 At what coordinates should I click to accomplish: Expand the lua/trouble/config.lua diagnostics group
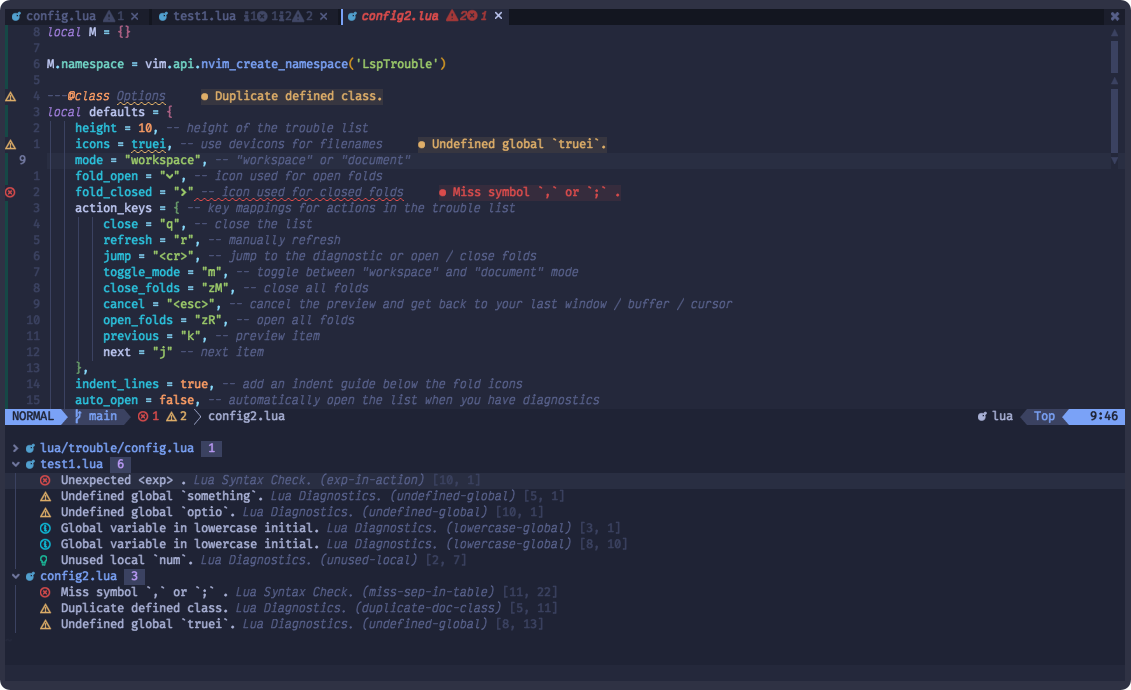[x=17, y=447]
